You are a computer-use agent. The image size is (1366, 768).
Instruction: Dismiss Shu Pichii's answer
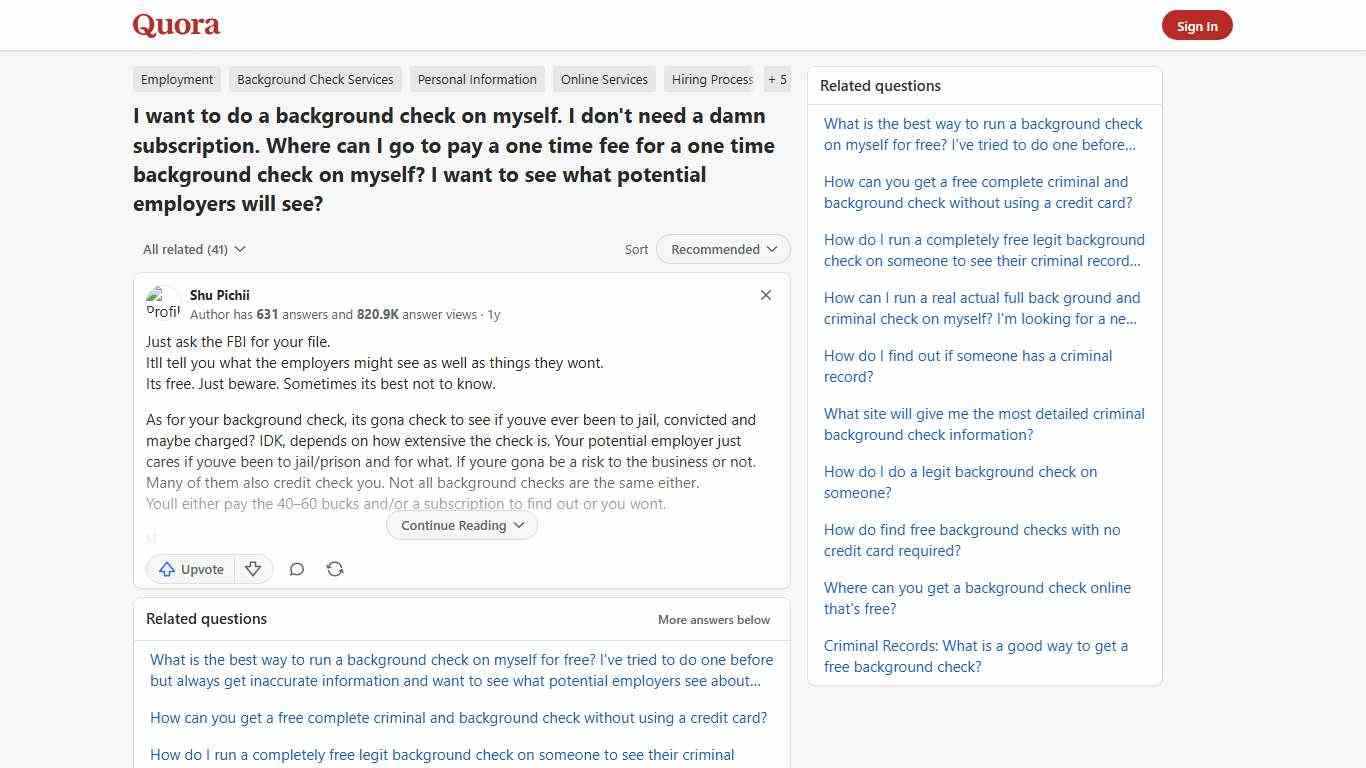tap(766, 295)
